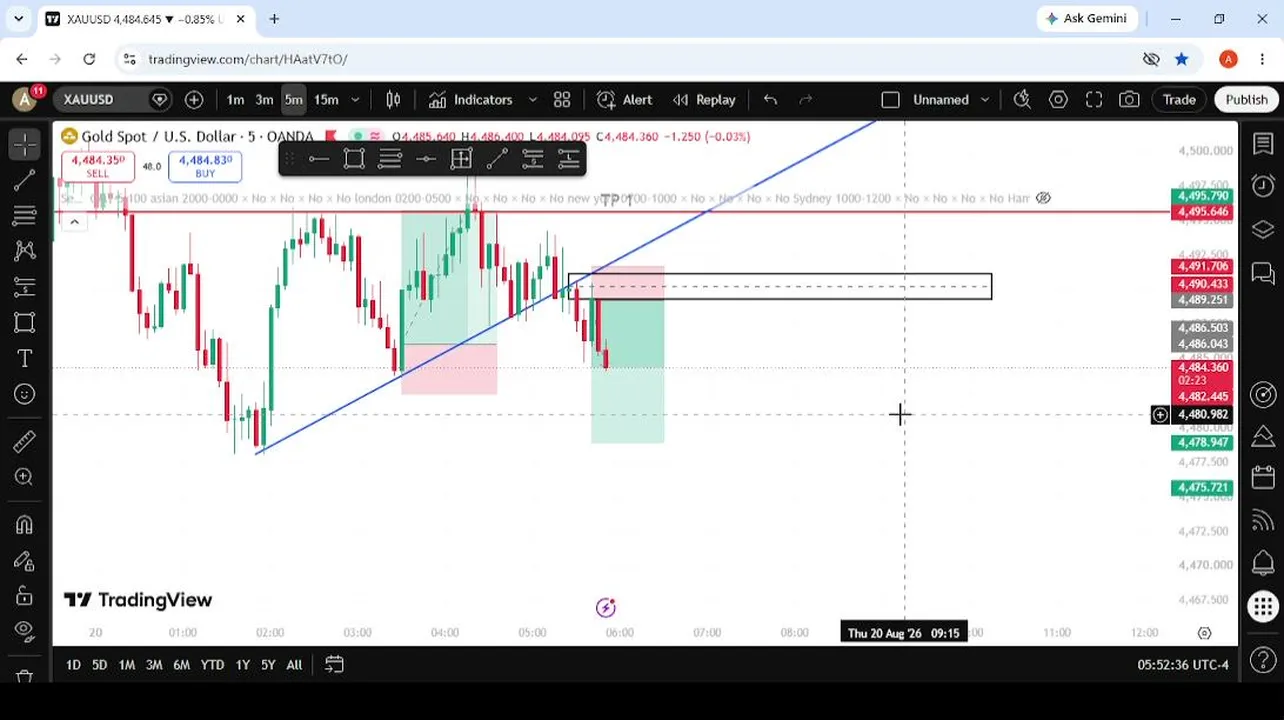Open the Indicators dialog

coord(470,99)
